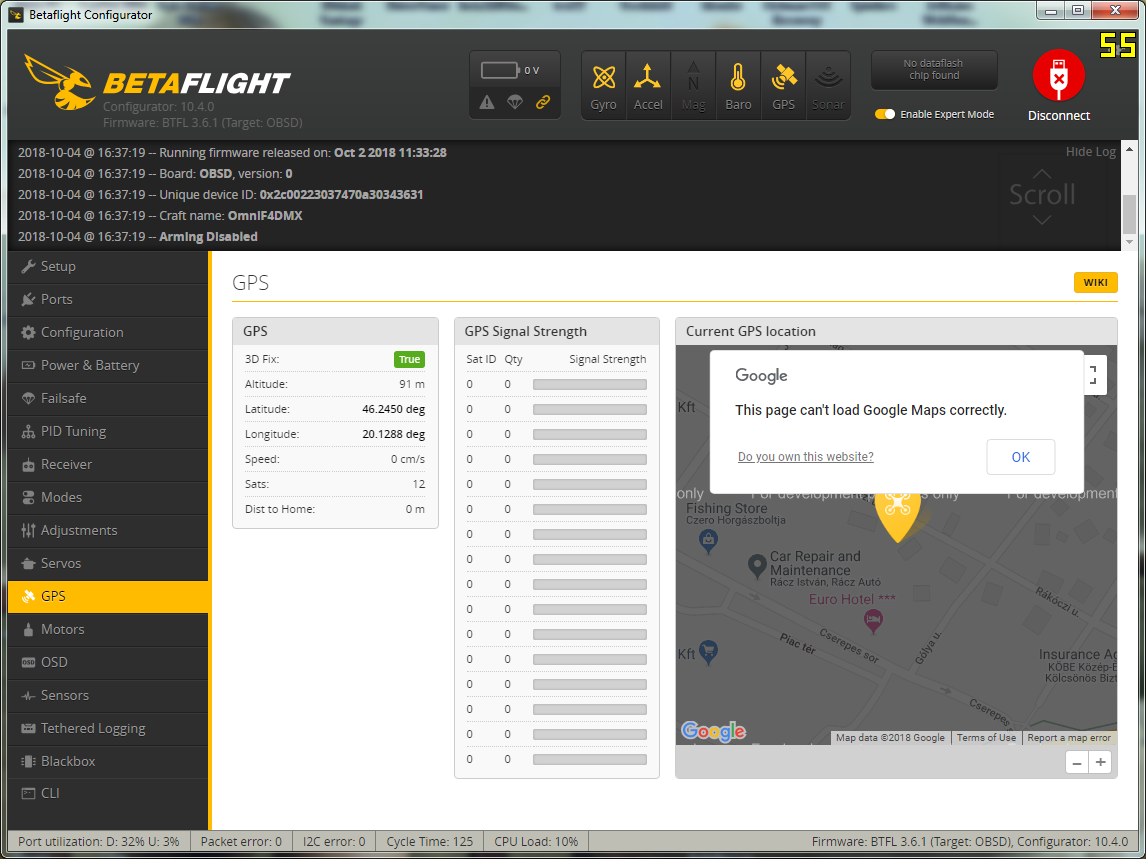Screen dimensions: 1146x859
Task: Click the map fullscreen expander control
Action: (1095, 375)
